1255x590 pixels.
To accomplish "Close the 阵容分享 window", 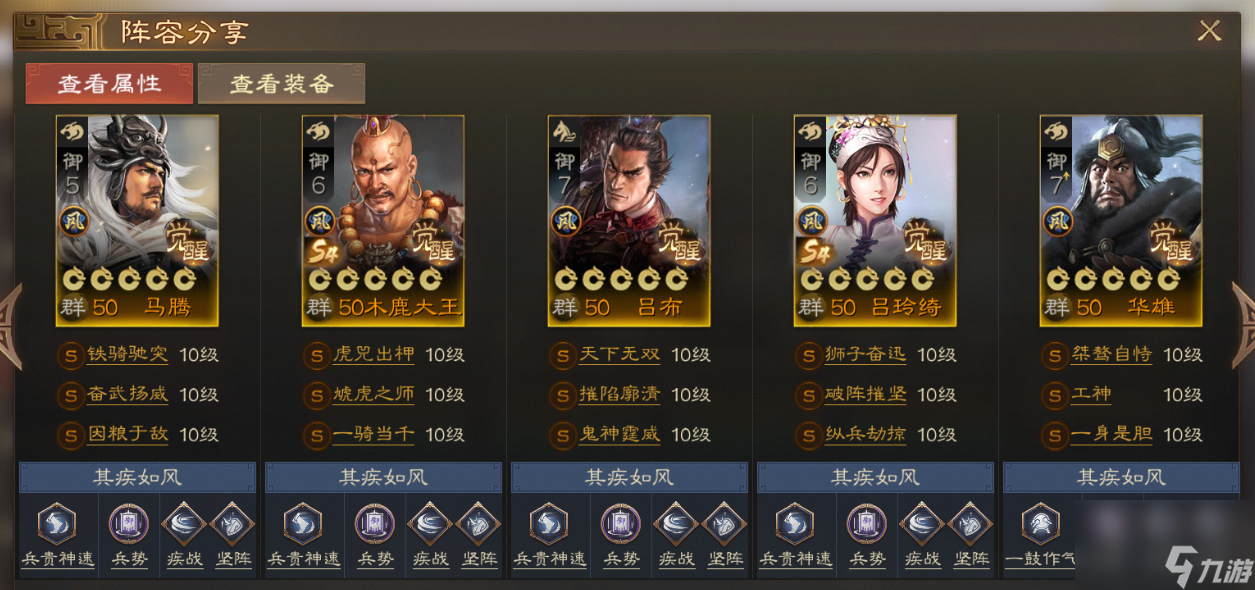I will click(x=1209, y=31).
